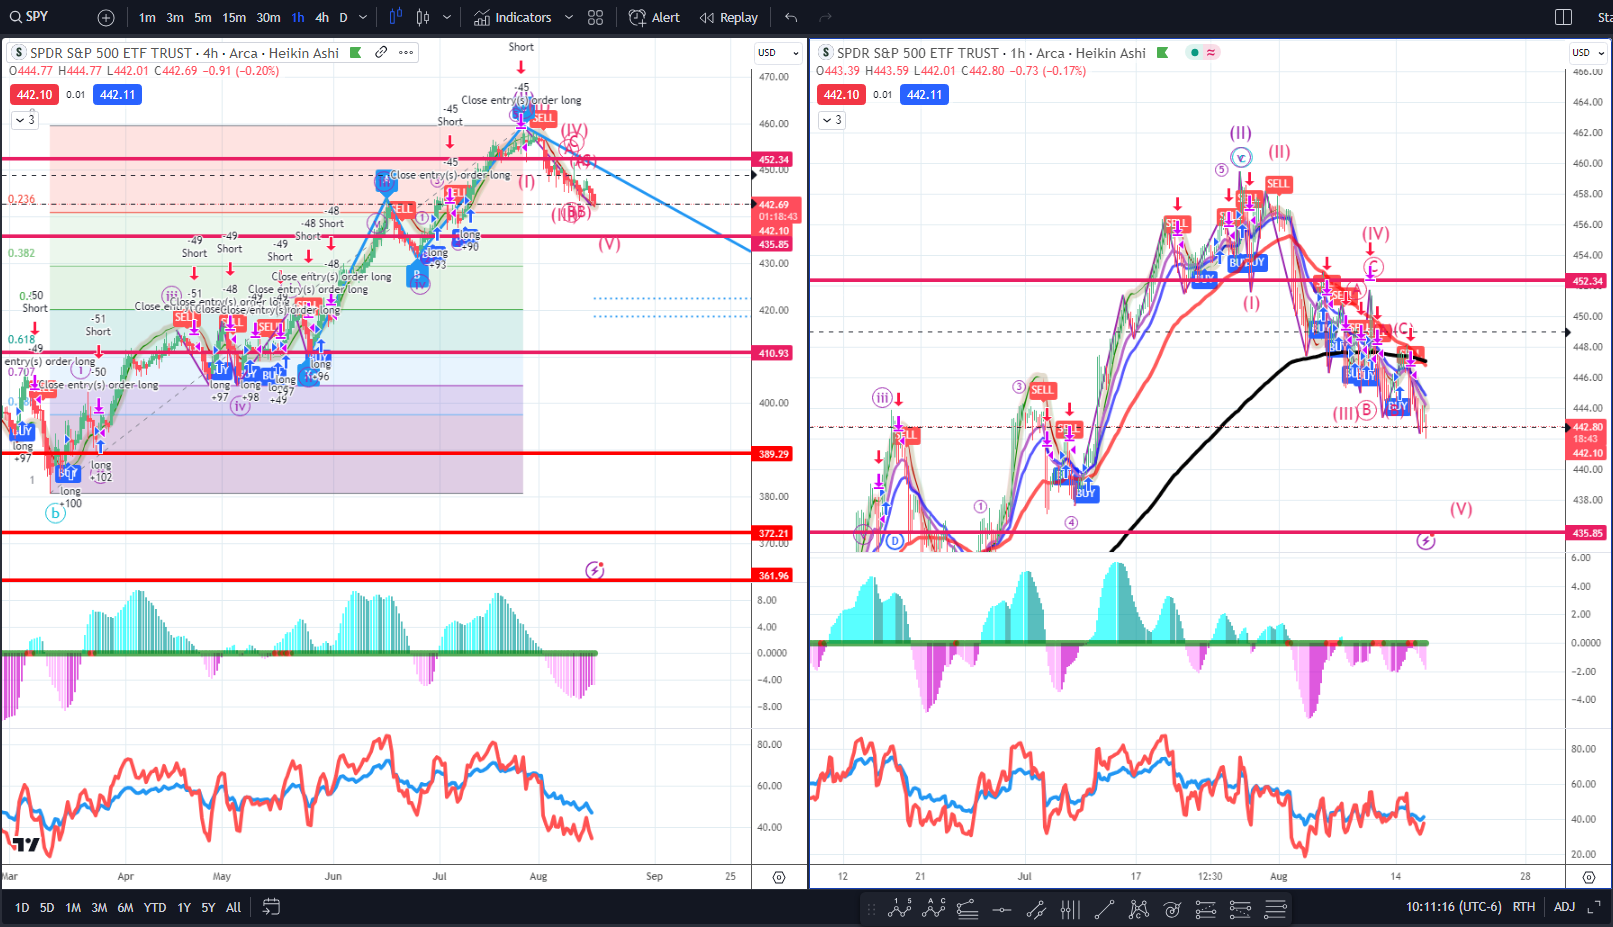The height and width of the screenshot is (927, 1613).
Task: Expand the timeframe interval dropdown
Action: pos(363,18)
